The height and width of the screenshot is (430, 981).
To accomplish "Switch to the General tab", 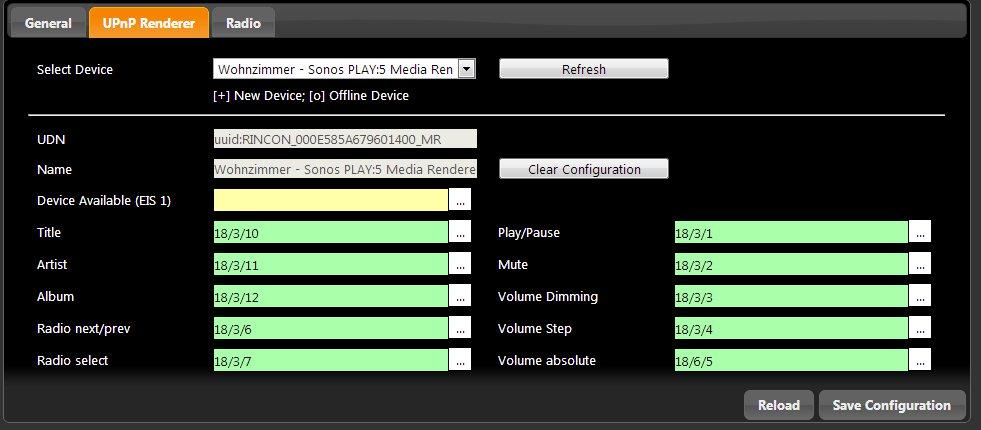I will pos(48,22).
